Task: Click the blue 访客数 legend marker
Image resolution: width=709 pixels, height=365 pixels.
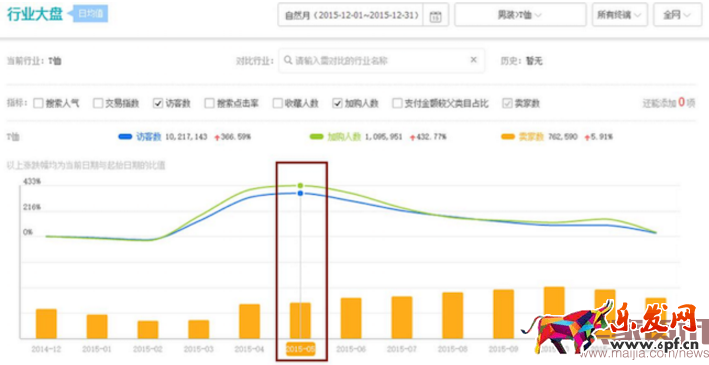Action: point(125,137)
